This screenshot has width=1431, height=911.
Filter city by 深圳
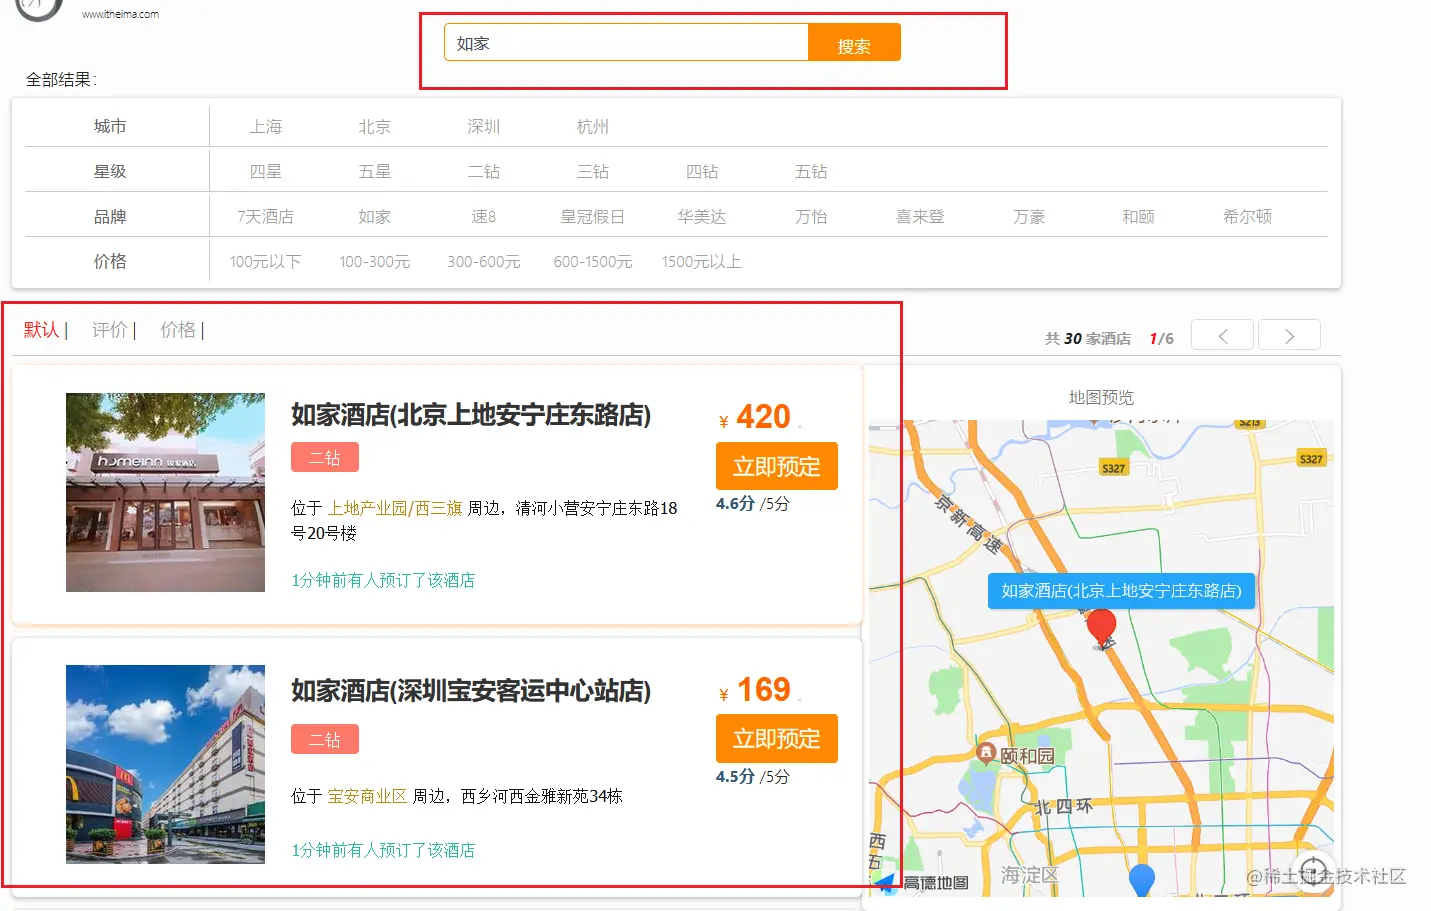(484, 127)
